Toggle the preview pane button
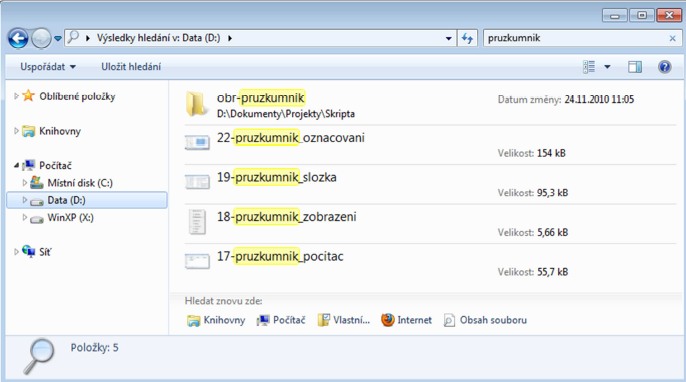The image size is (686, 382). pos(635,67)
